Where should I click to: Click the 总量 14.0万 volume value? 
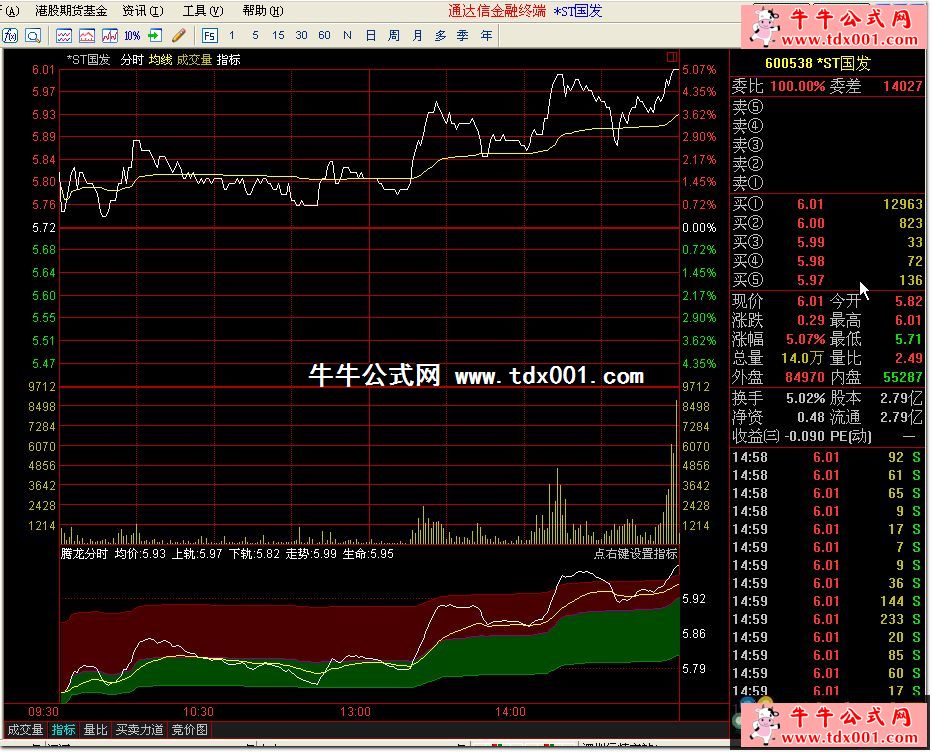(x=802, y=358)
